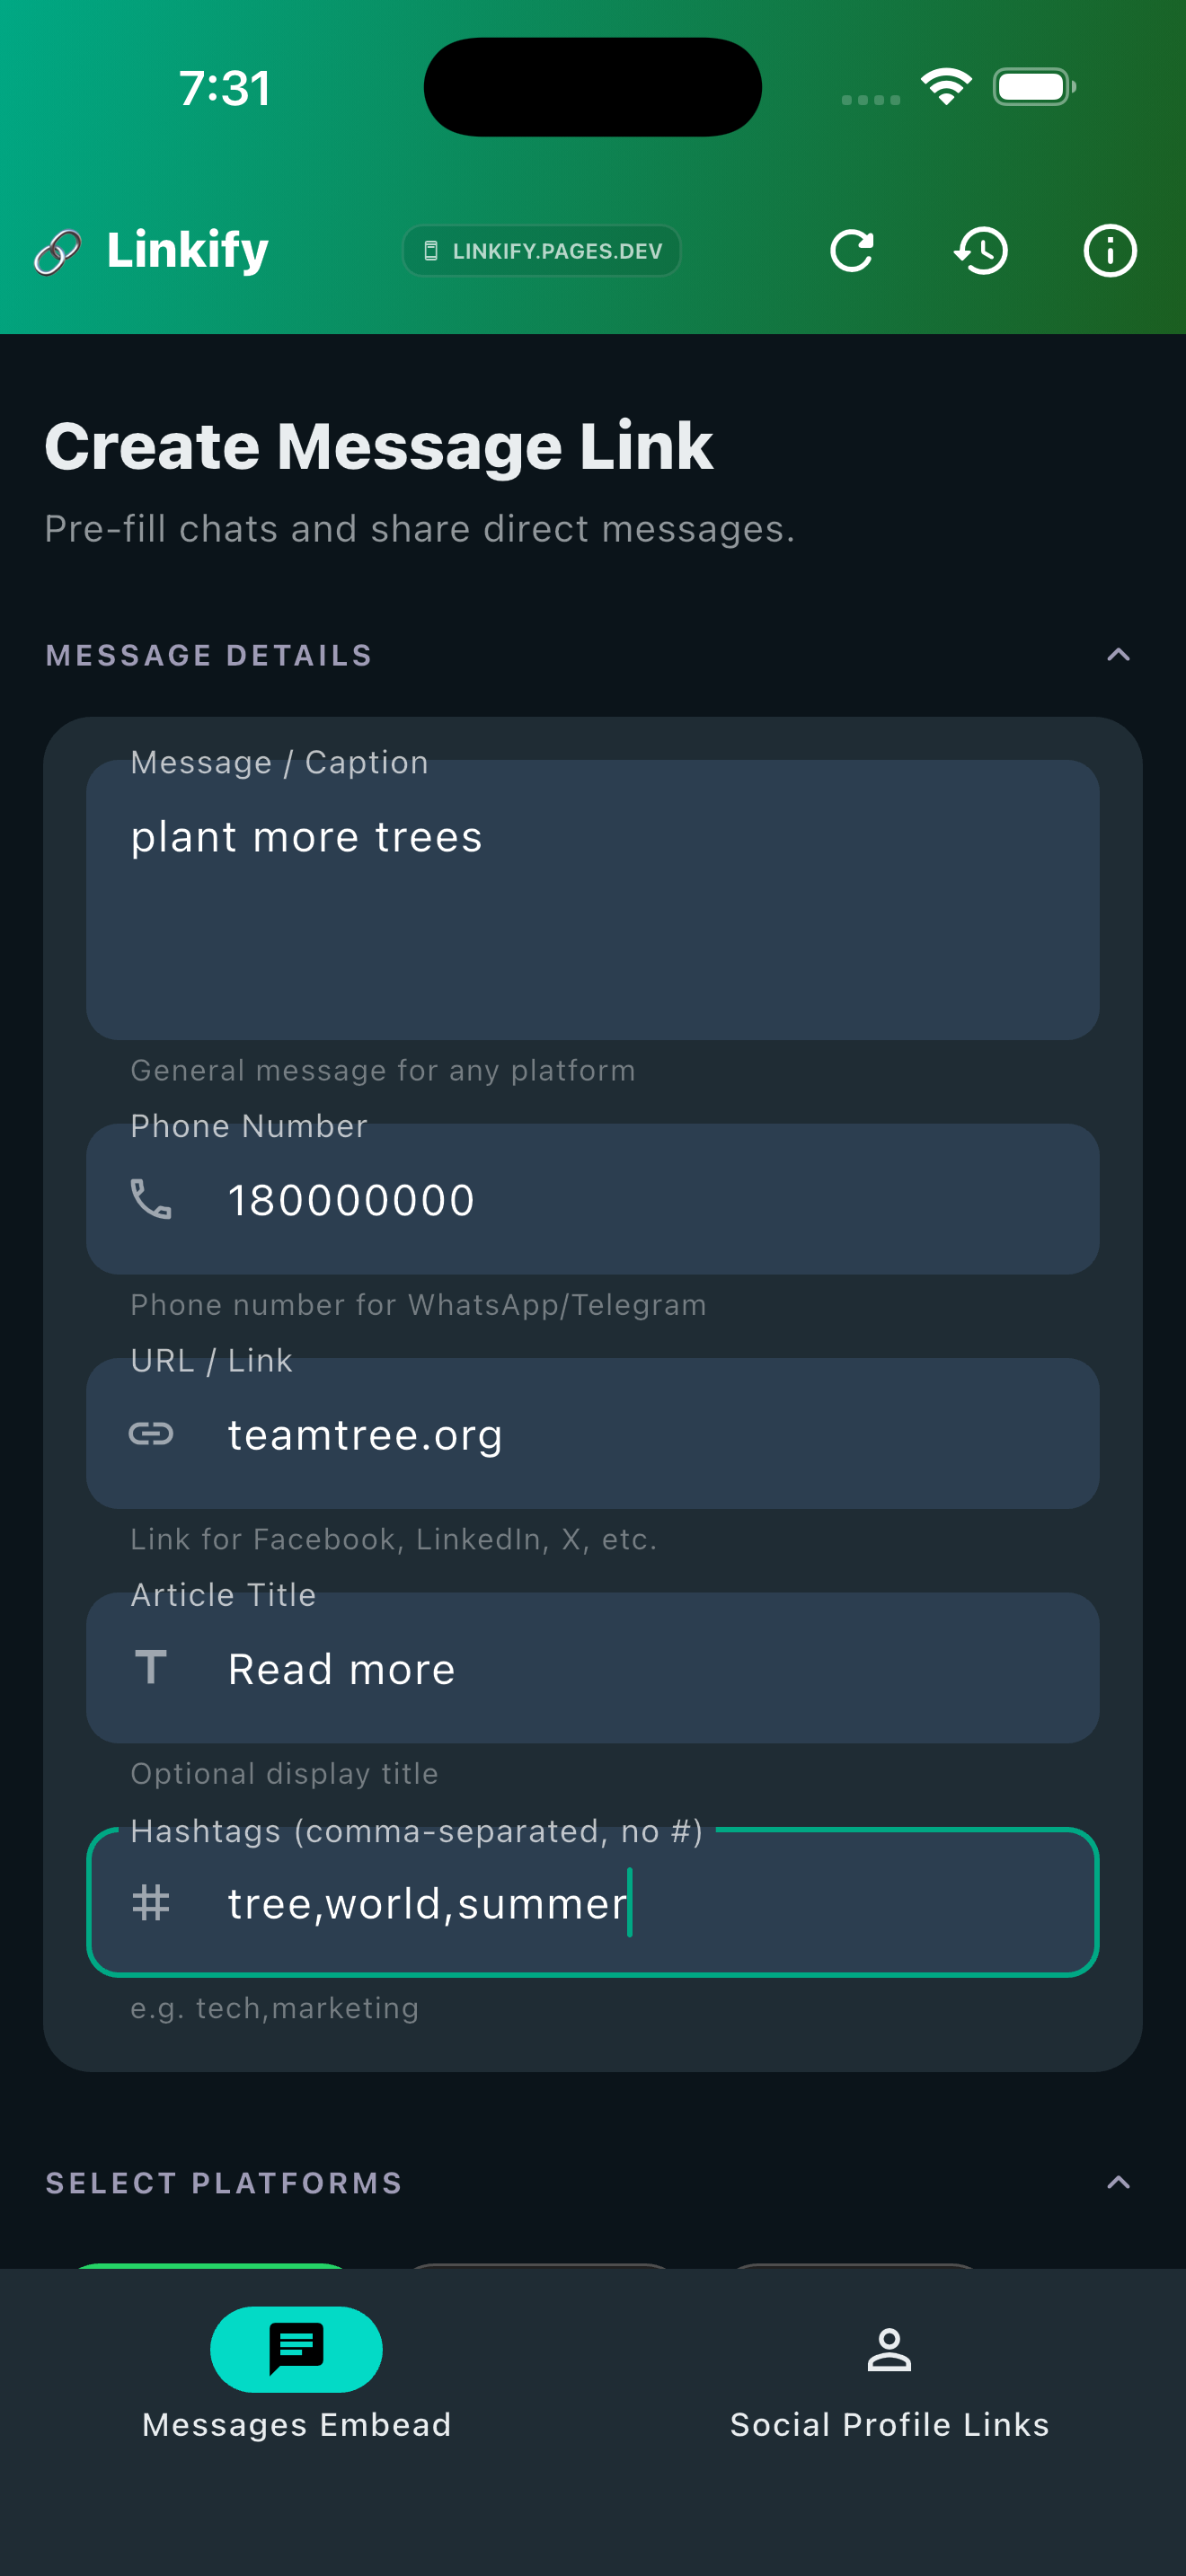Click the Article Title field containing Read more
1186x2576 pixels.
coord(593,1667)
